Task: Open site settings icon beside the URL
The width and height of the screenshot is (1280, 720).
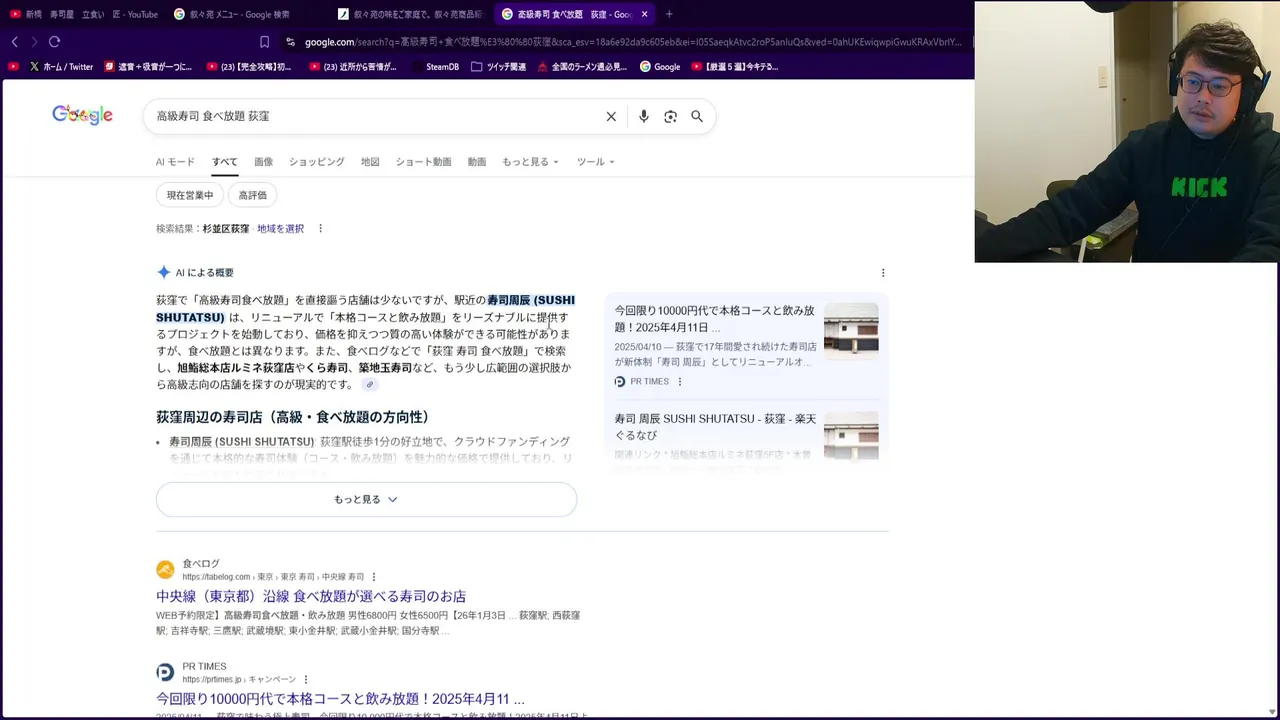Action: pyautogui.click(x=290, y=42)
